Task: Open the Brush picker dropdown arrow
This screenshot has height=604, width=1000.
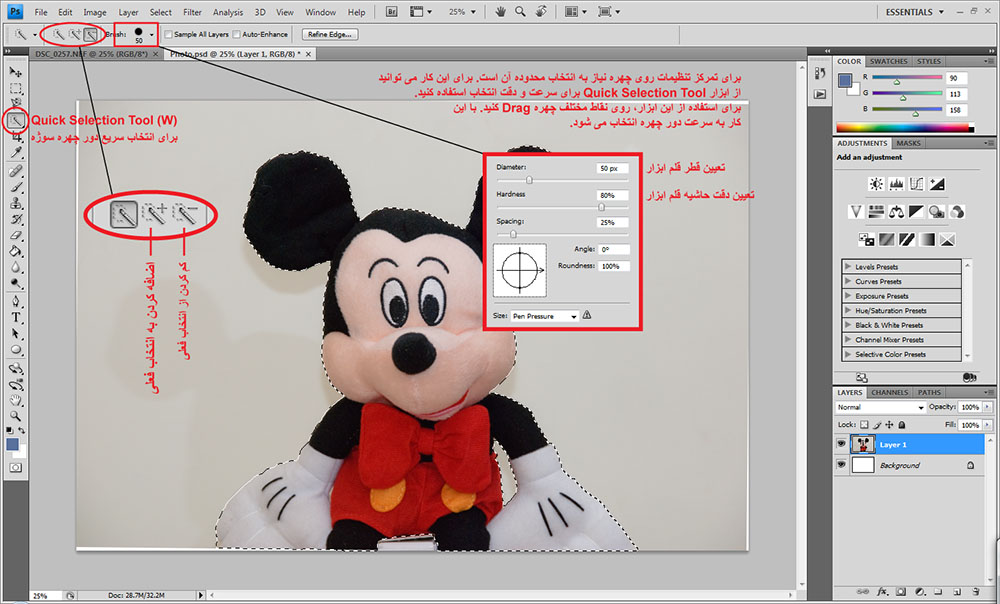Action: (x=151, y=34)
